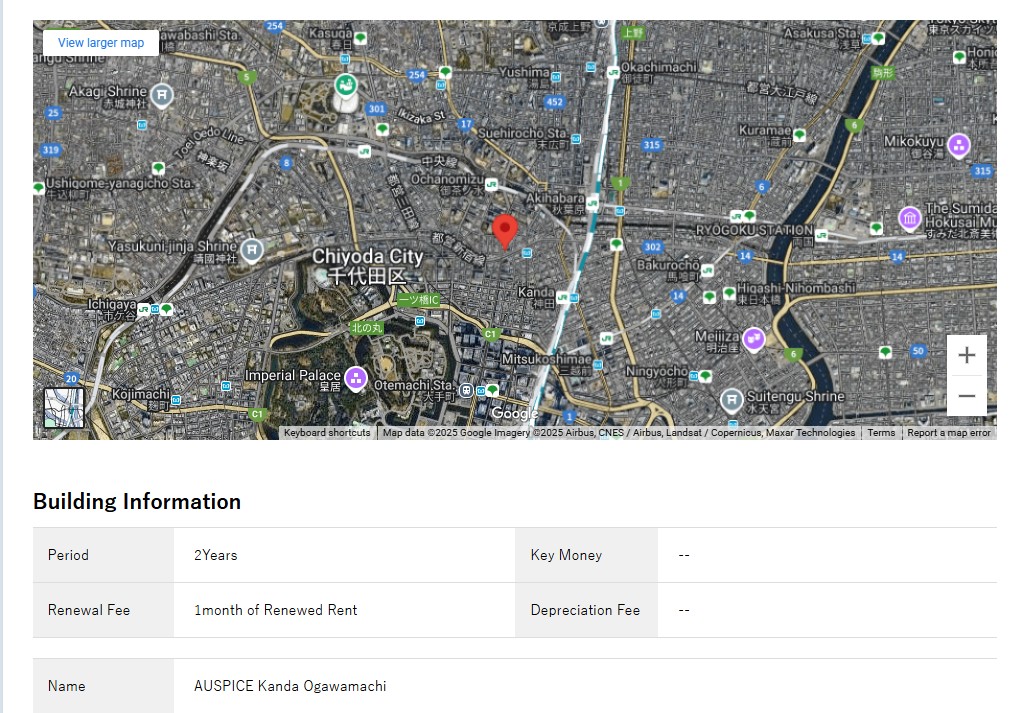Zoom out on the map
Viewport: 1024px width, 713px height.
[967, 396]
